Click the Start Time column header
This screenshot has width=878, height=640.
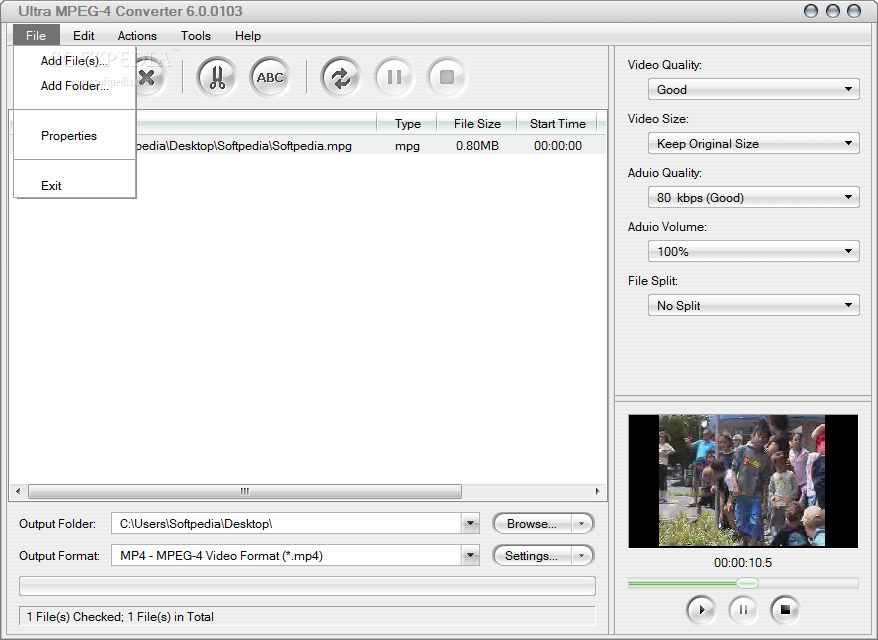[x=558, y=124]
